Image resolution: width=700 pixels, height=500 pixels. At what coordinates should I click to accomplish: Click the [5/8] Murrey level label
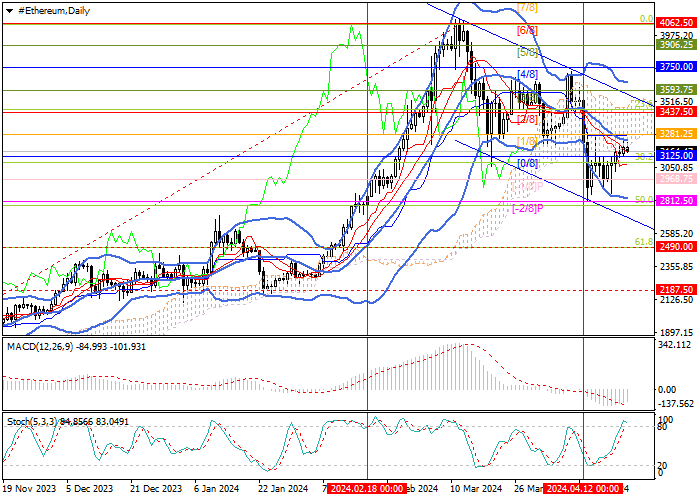[527, 52]
